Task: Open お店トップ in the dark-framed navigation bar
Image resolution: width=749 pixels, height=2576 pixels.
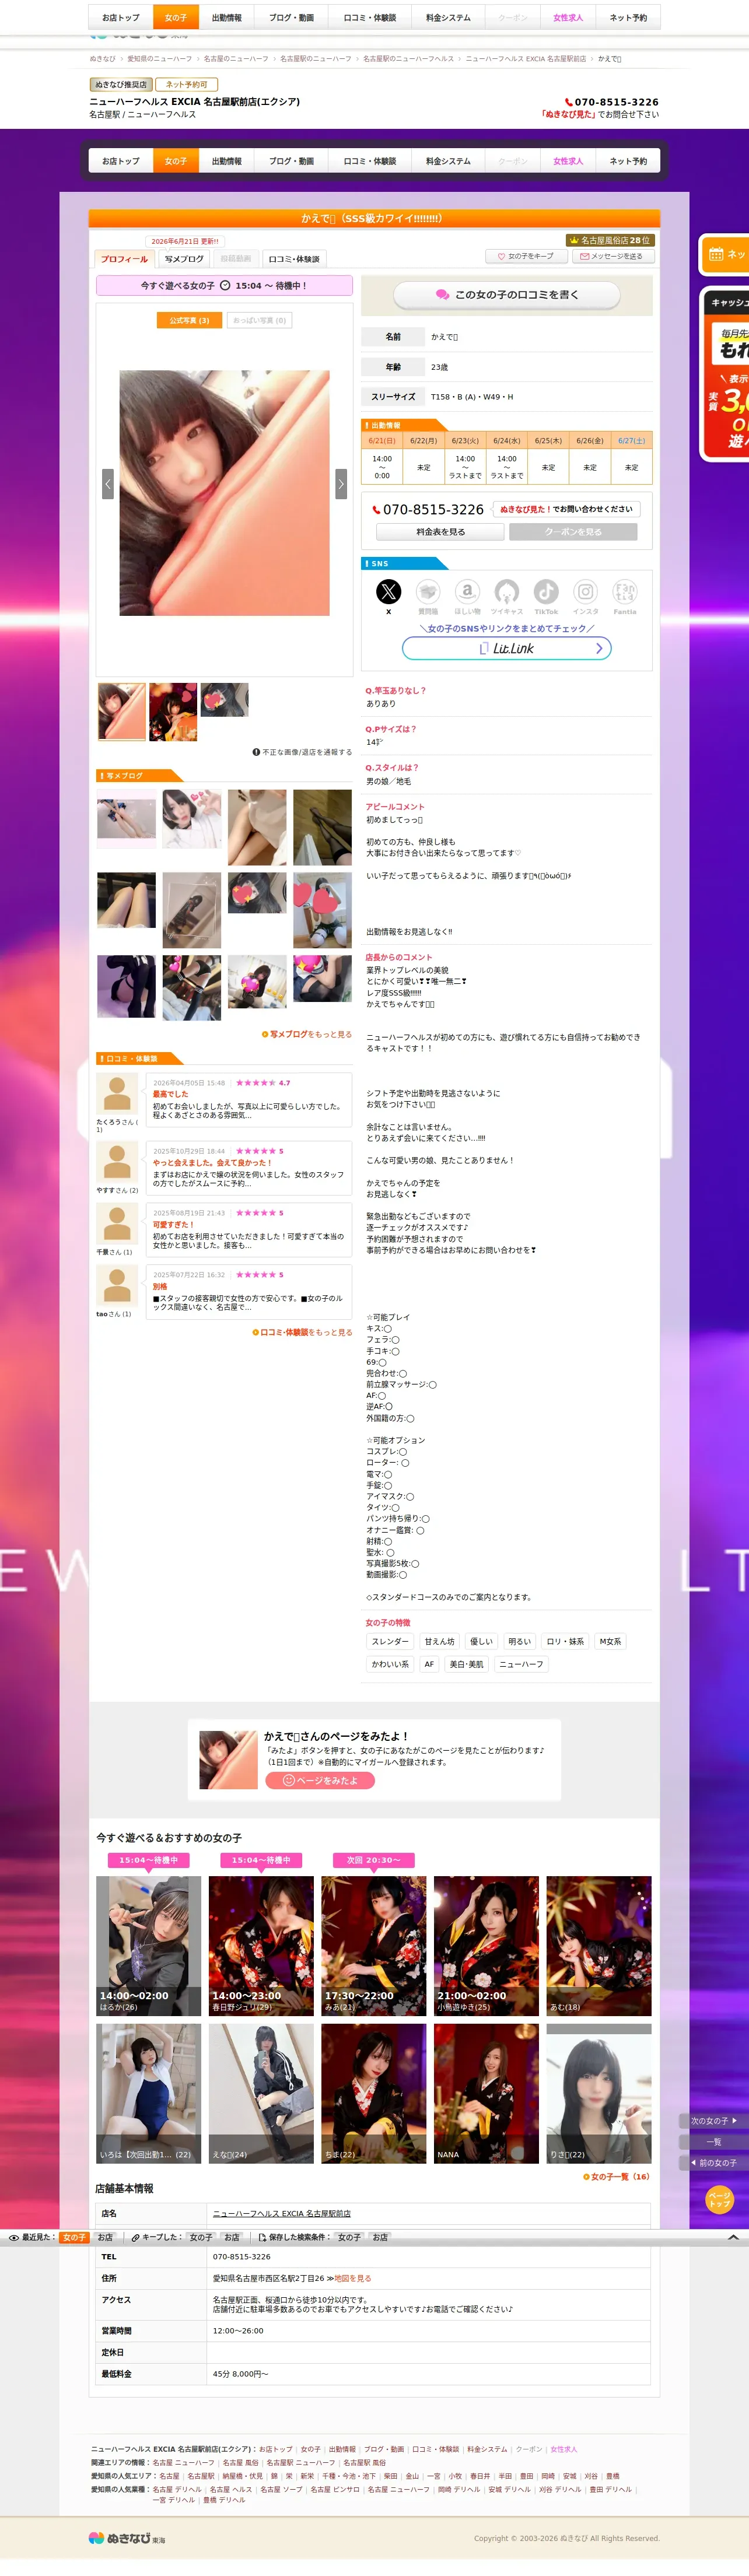Action: click(121, 161)
